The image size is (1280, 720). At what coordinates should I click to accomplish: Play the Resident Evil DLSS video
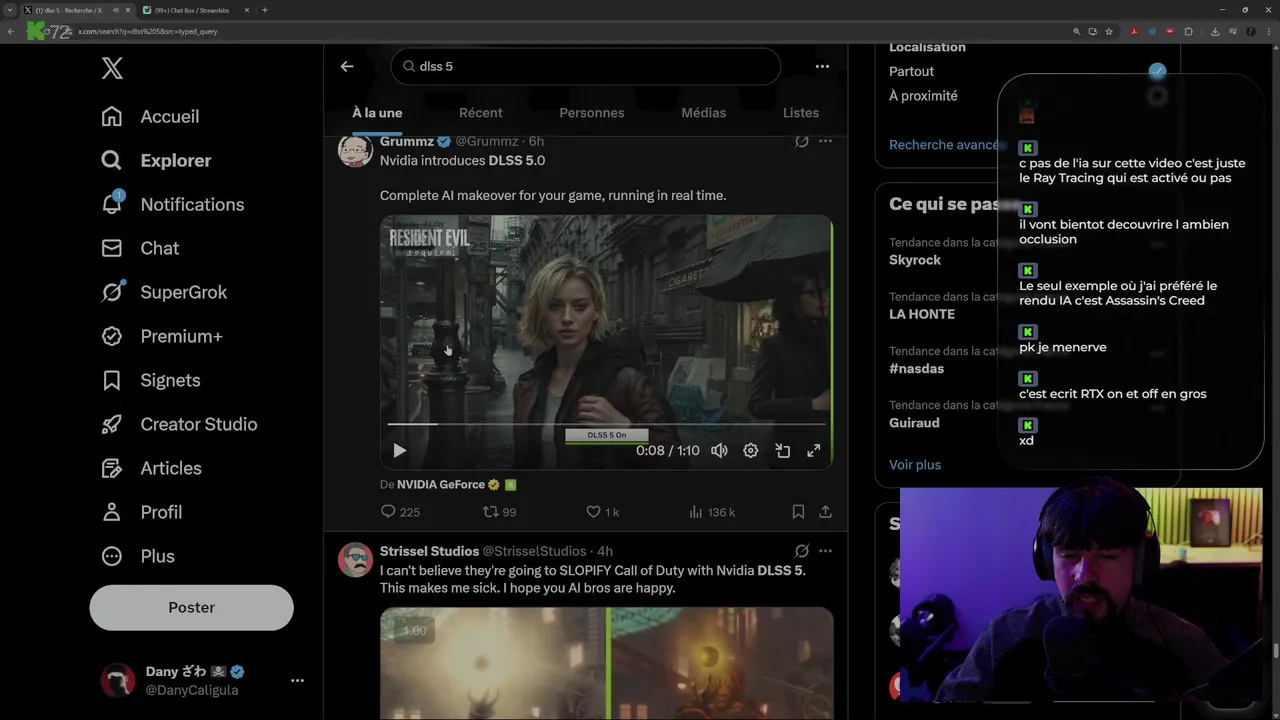(x=399, y=451)
